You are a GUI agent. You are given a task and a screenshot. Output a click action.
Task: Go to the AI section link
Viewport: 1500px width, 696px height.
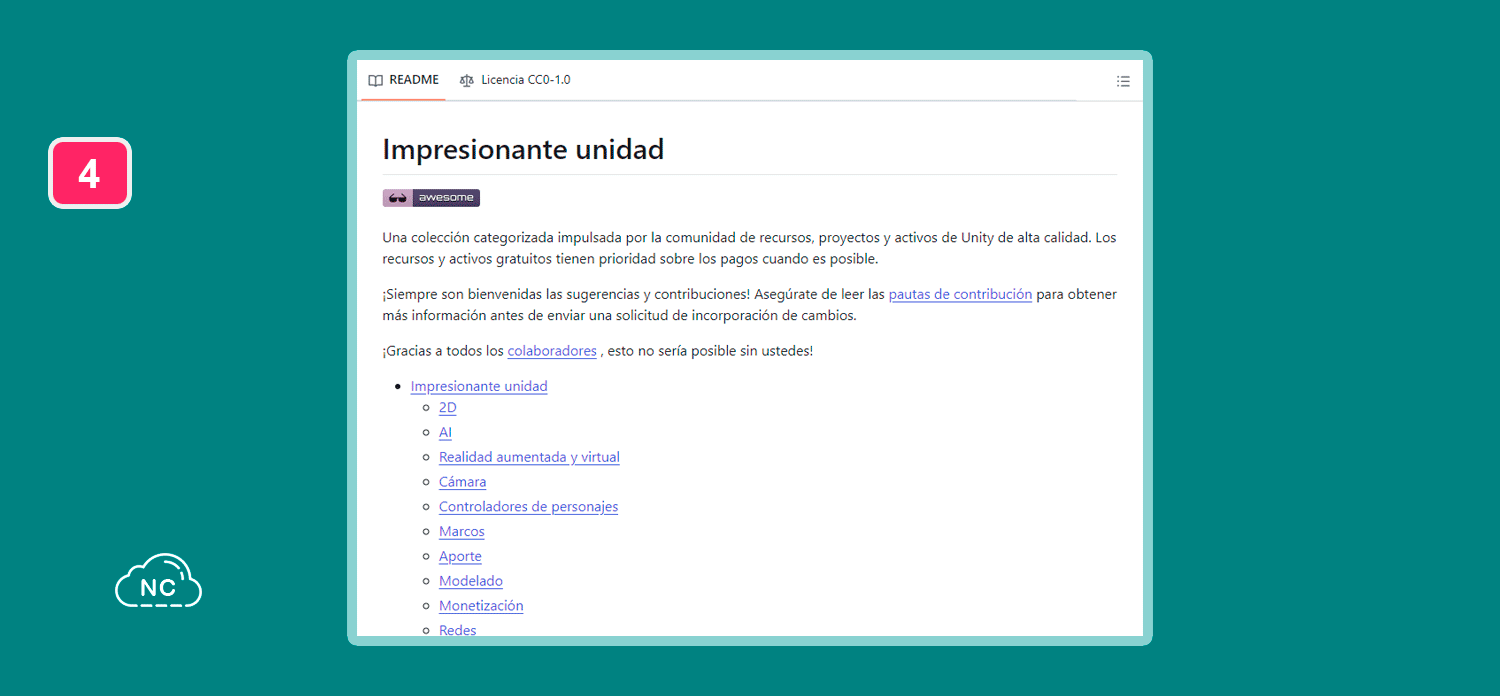445,433
